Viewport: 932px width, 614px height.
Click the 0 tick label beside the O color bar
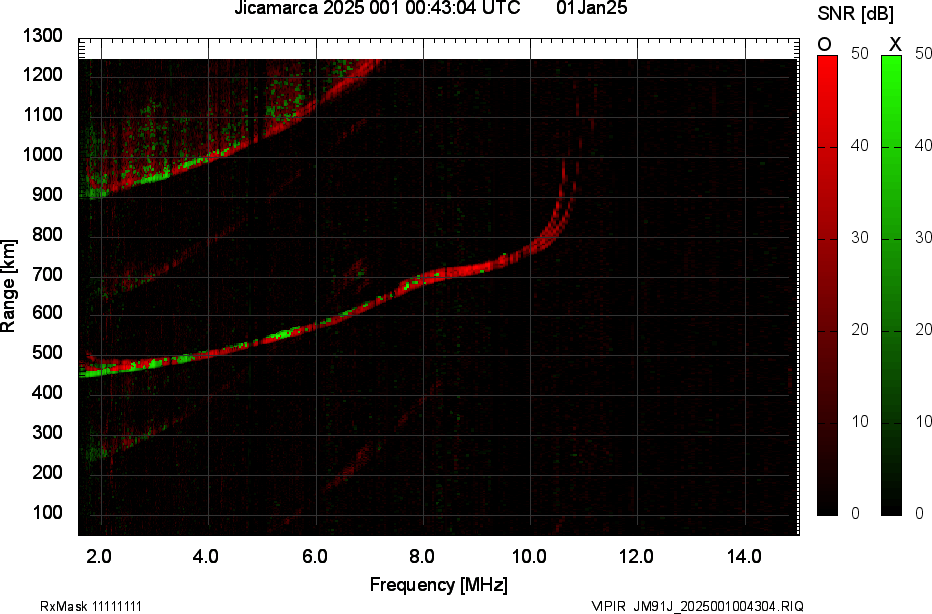coord(855,513)
